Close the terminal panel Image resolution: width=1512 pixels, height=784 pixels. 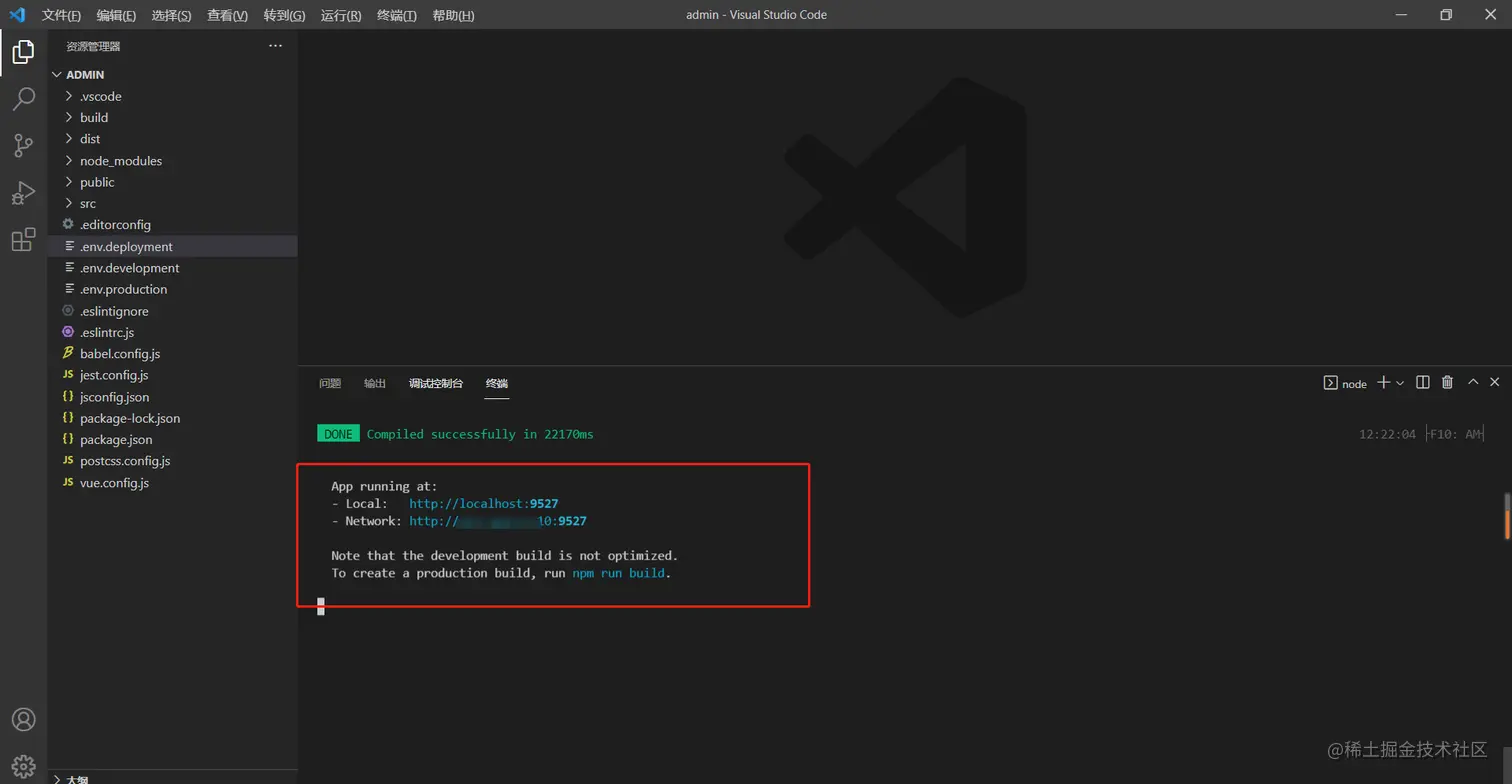pyautogui.click(x=1495, y=382)
